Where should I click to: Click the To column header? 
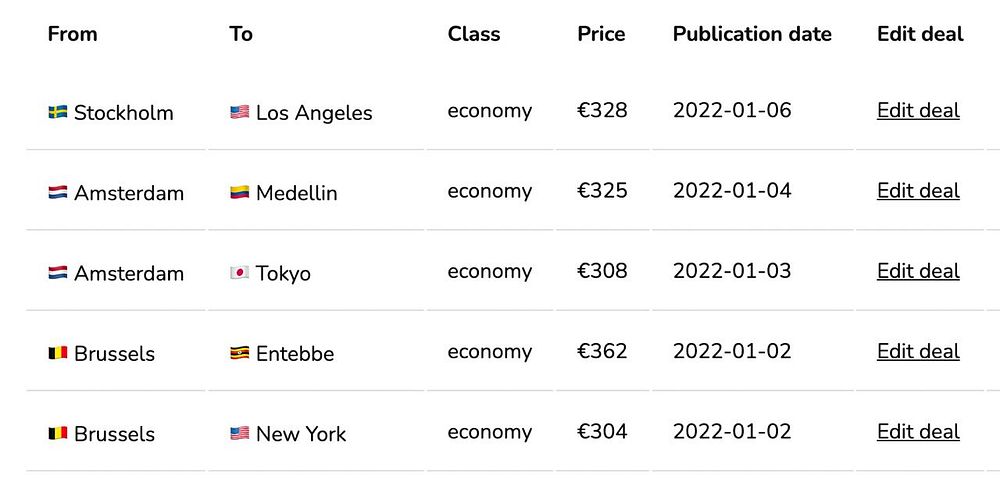click(241, 34)
